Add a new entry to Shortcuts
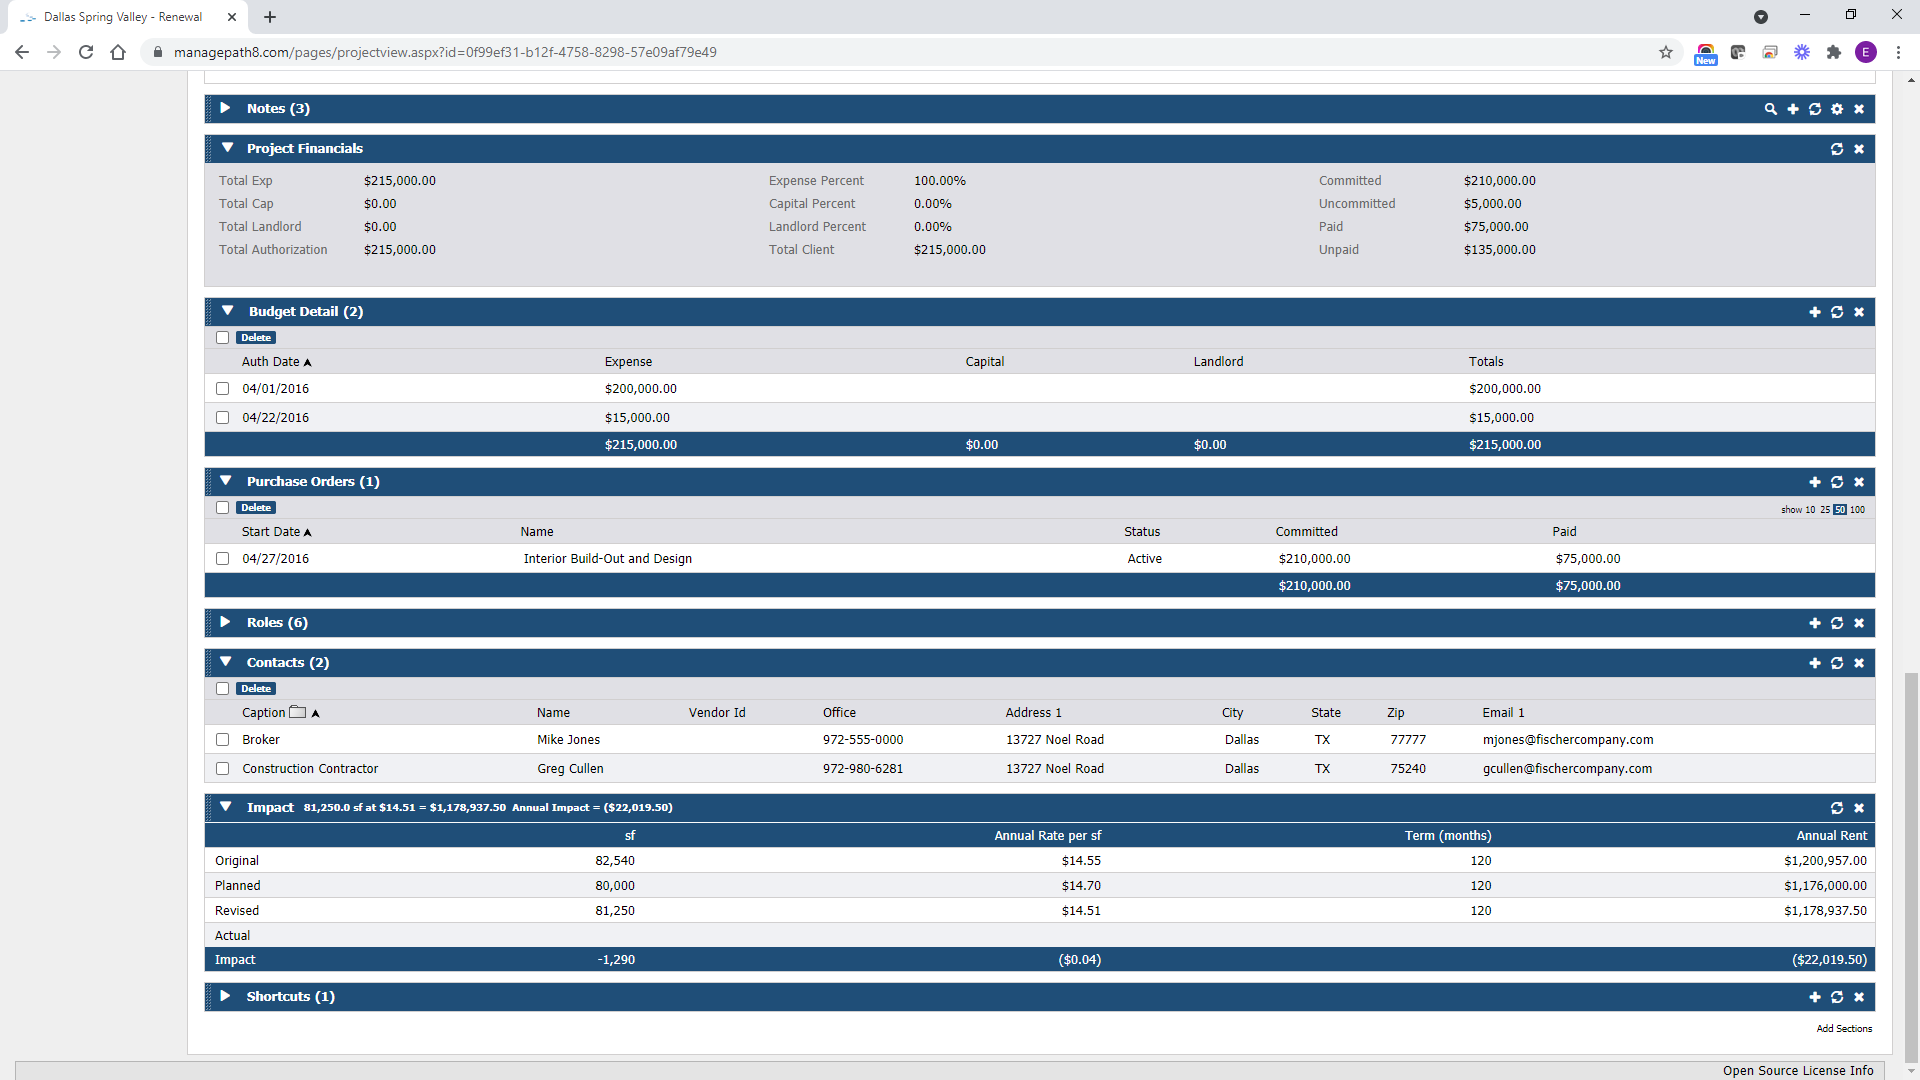This screenshot has height=1080, width=1920. point(1815,997)
